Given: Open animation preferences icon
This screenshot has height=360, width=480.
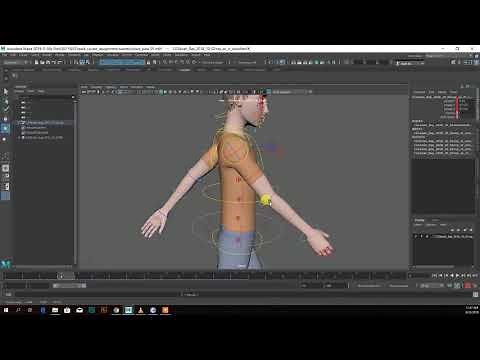Looking at the screenshot, I should coord(475,286).
